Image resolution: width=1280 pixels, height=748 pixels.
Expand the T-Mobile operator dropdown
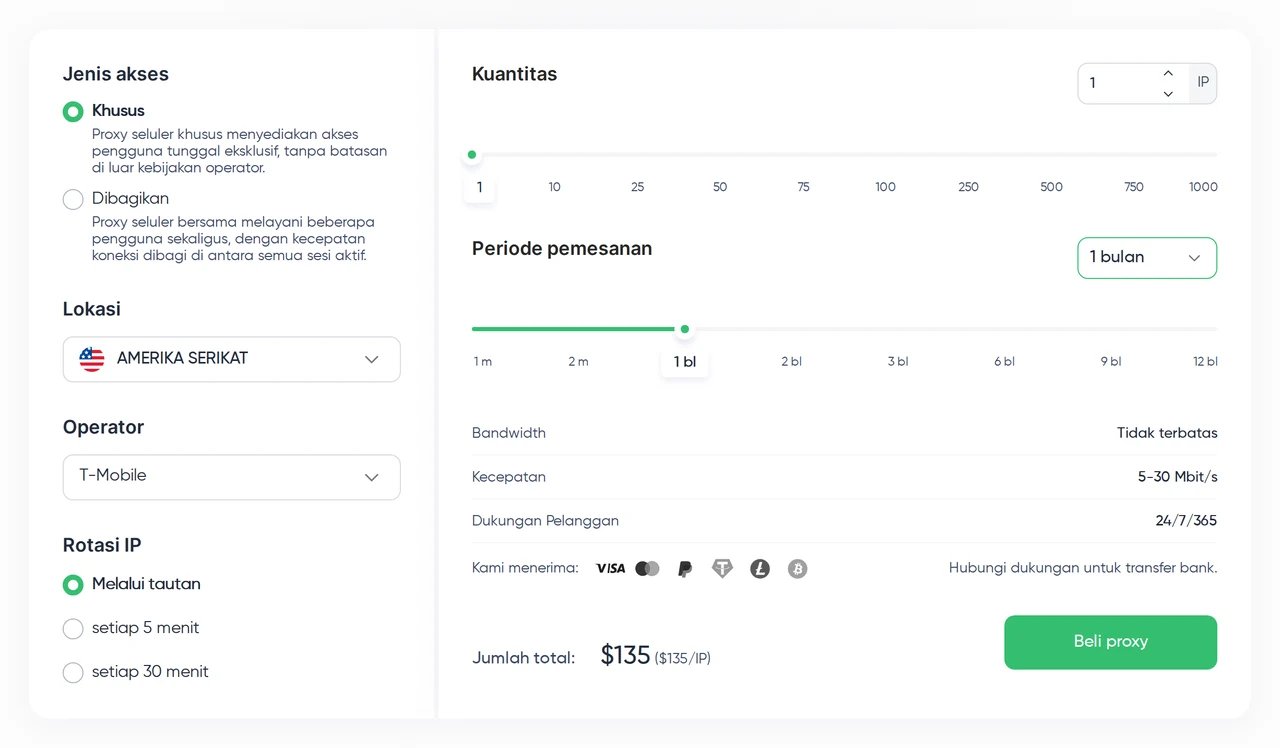pos(232,477)
